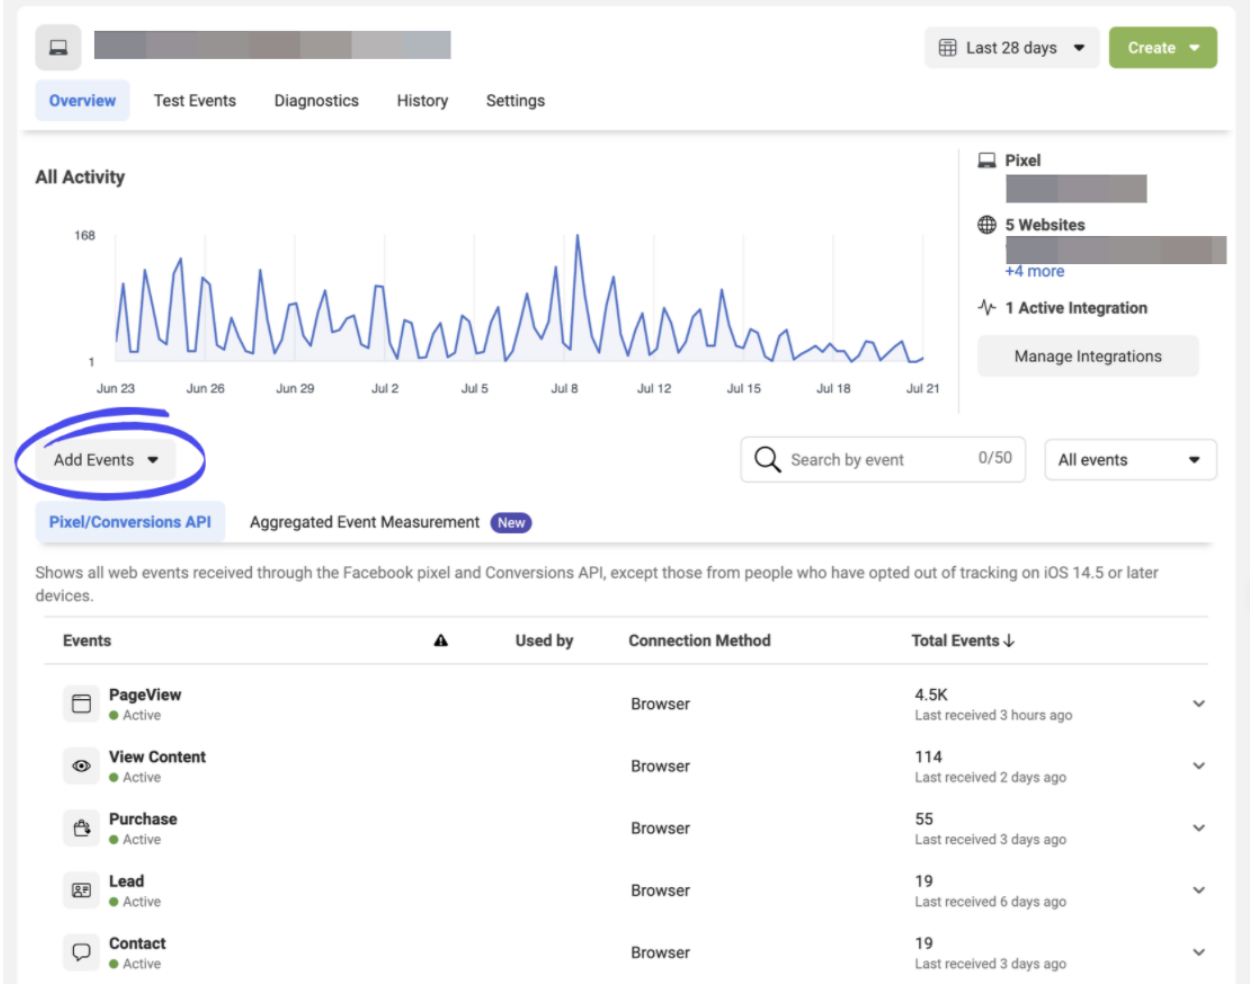
Task: Click the activity pulse icon for integrations
Action: [987, 307]
